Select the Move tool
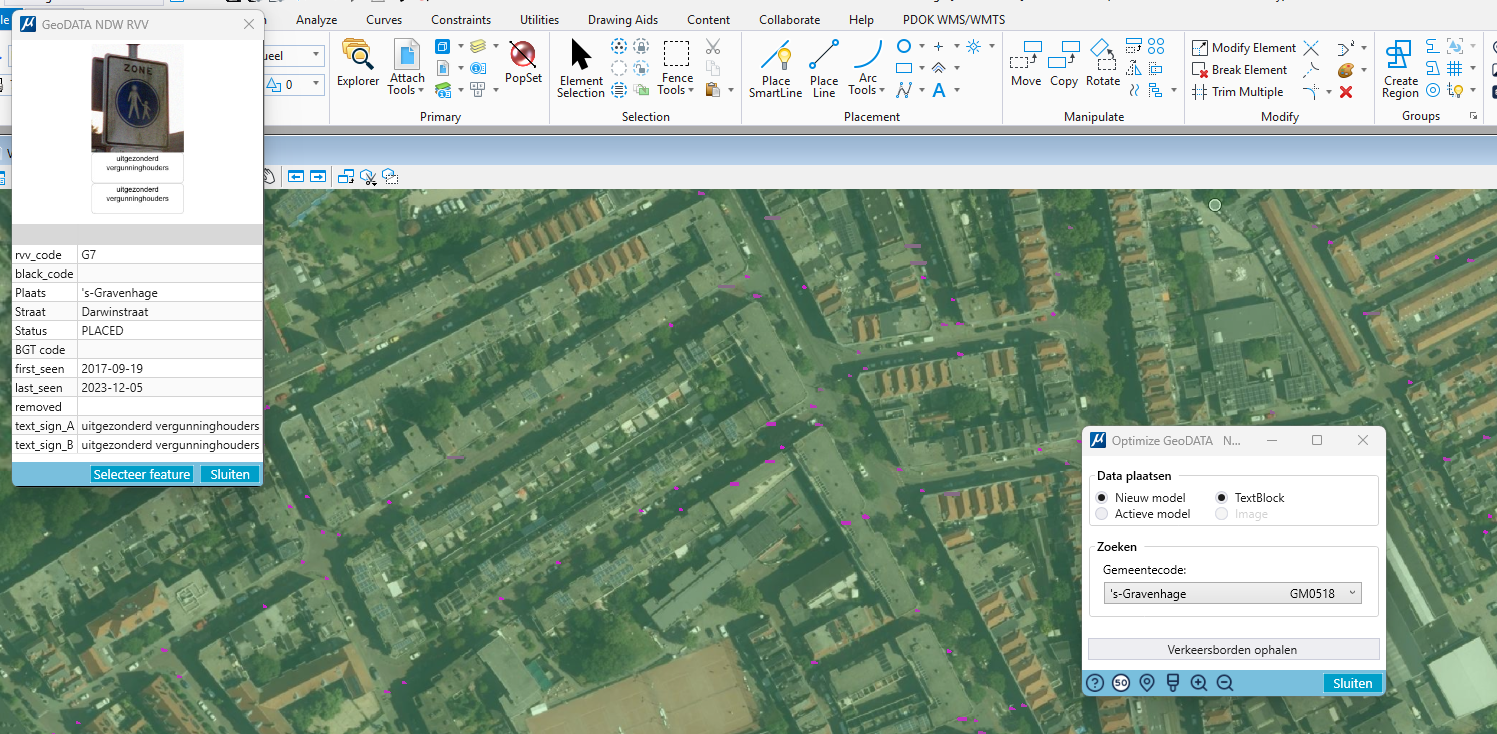 click(1026, 63)
